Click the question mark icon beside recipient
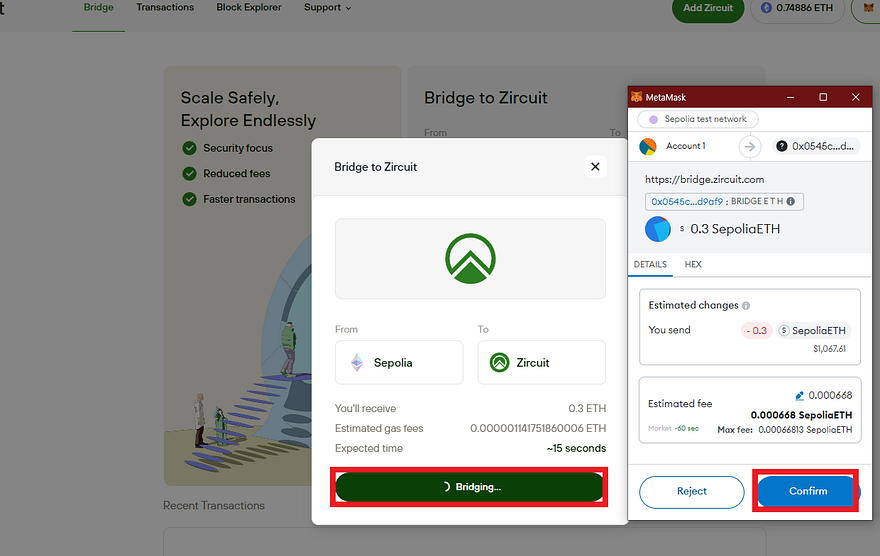Image resolution: width=880 pixels, height=556 pixels. point(782,146)
